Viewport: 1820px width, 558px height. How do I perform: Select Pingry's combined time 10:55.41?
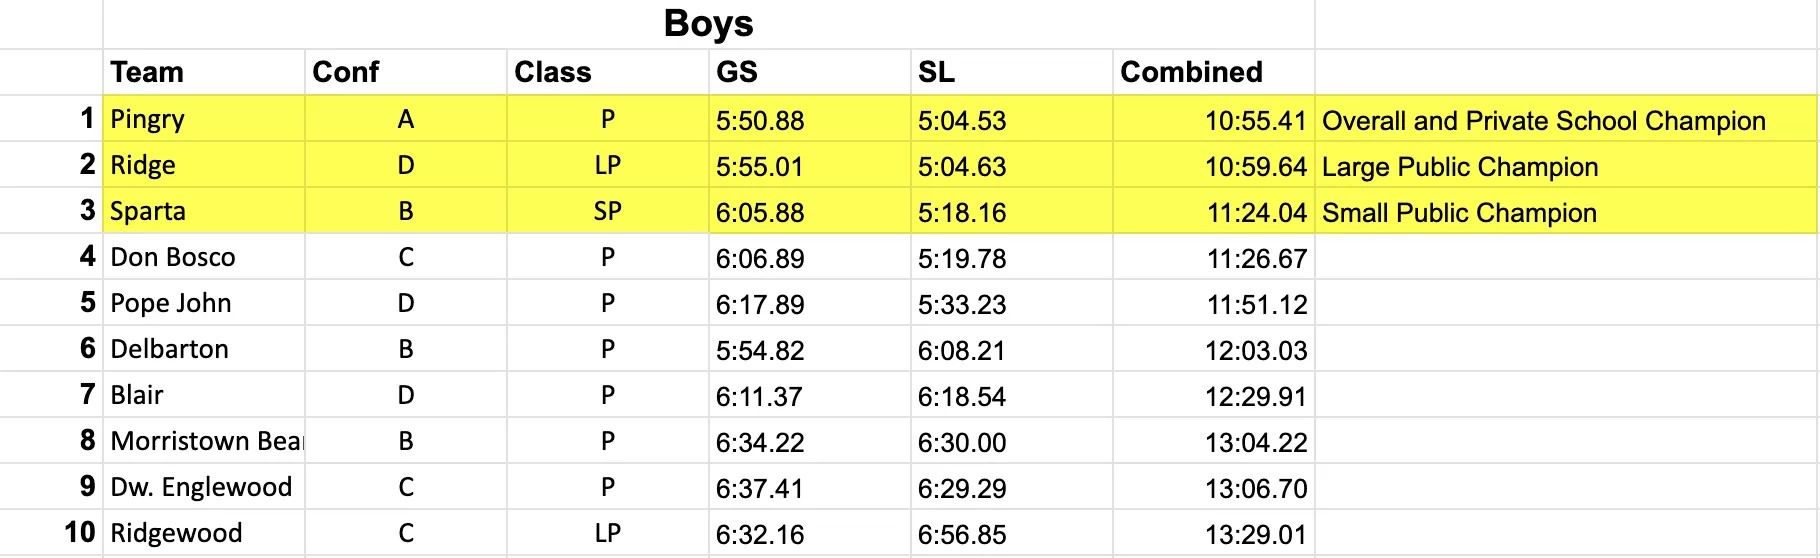click(x=1255, y=121)
